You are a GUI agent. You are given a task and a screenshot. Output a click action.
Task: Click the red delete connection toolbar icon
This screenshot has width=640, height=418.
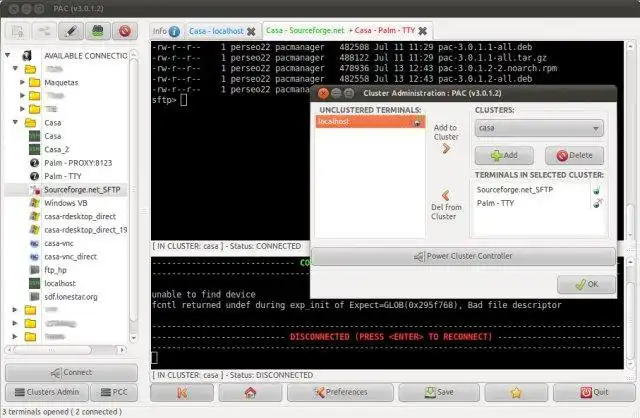125,31
